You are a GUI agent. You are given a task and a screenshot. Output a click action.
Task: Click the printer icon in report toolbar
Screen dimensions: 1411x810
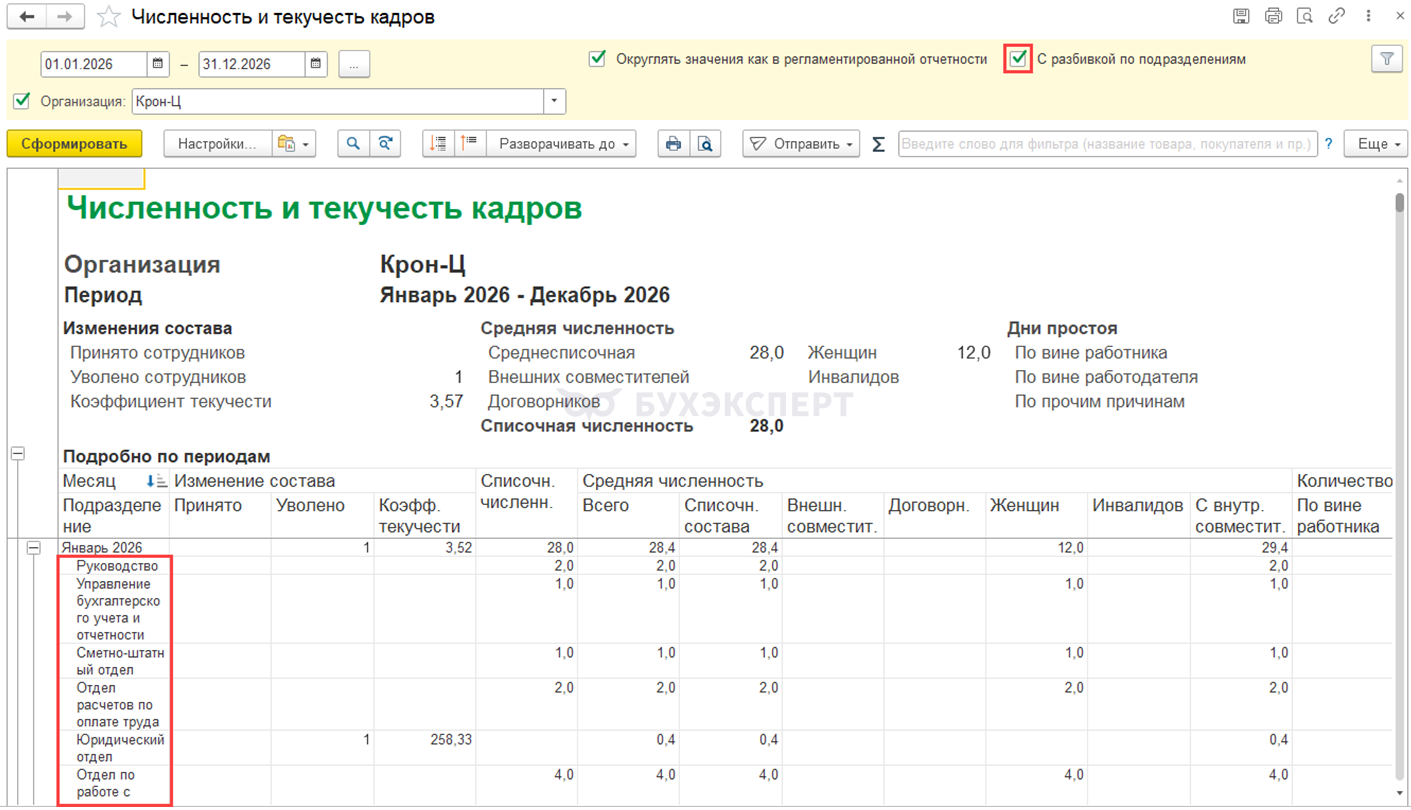click(x=673, y=144)
